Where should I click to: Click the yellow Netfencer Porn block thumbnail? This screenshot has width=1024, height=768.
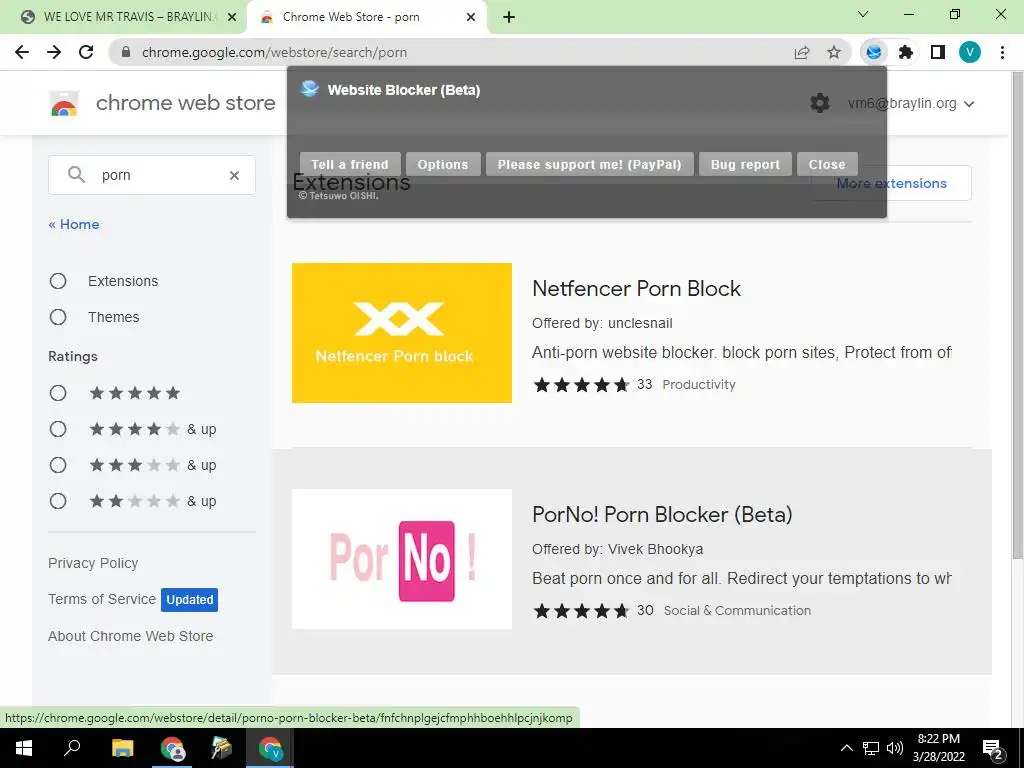pyautogui.click(x=402, y=333)
